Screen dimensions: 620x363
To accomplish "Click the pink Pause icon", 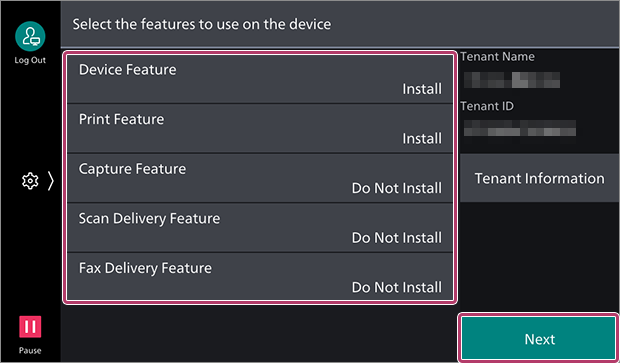I will (30, 327).
